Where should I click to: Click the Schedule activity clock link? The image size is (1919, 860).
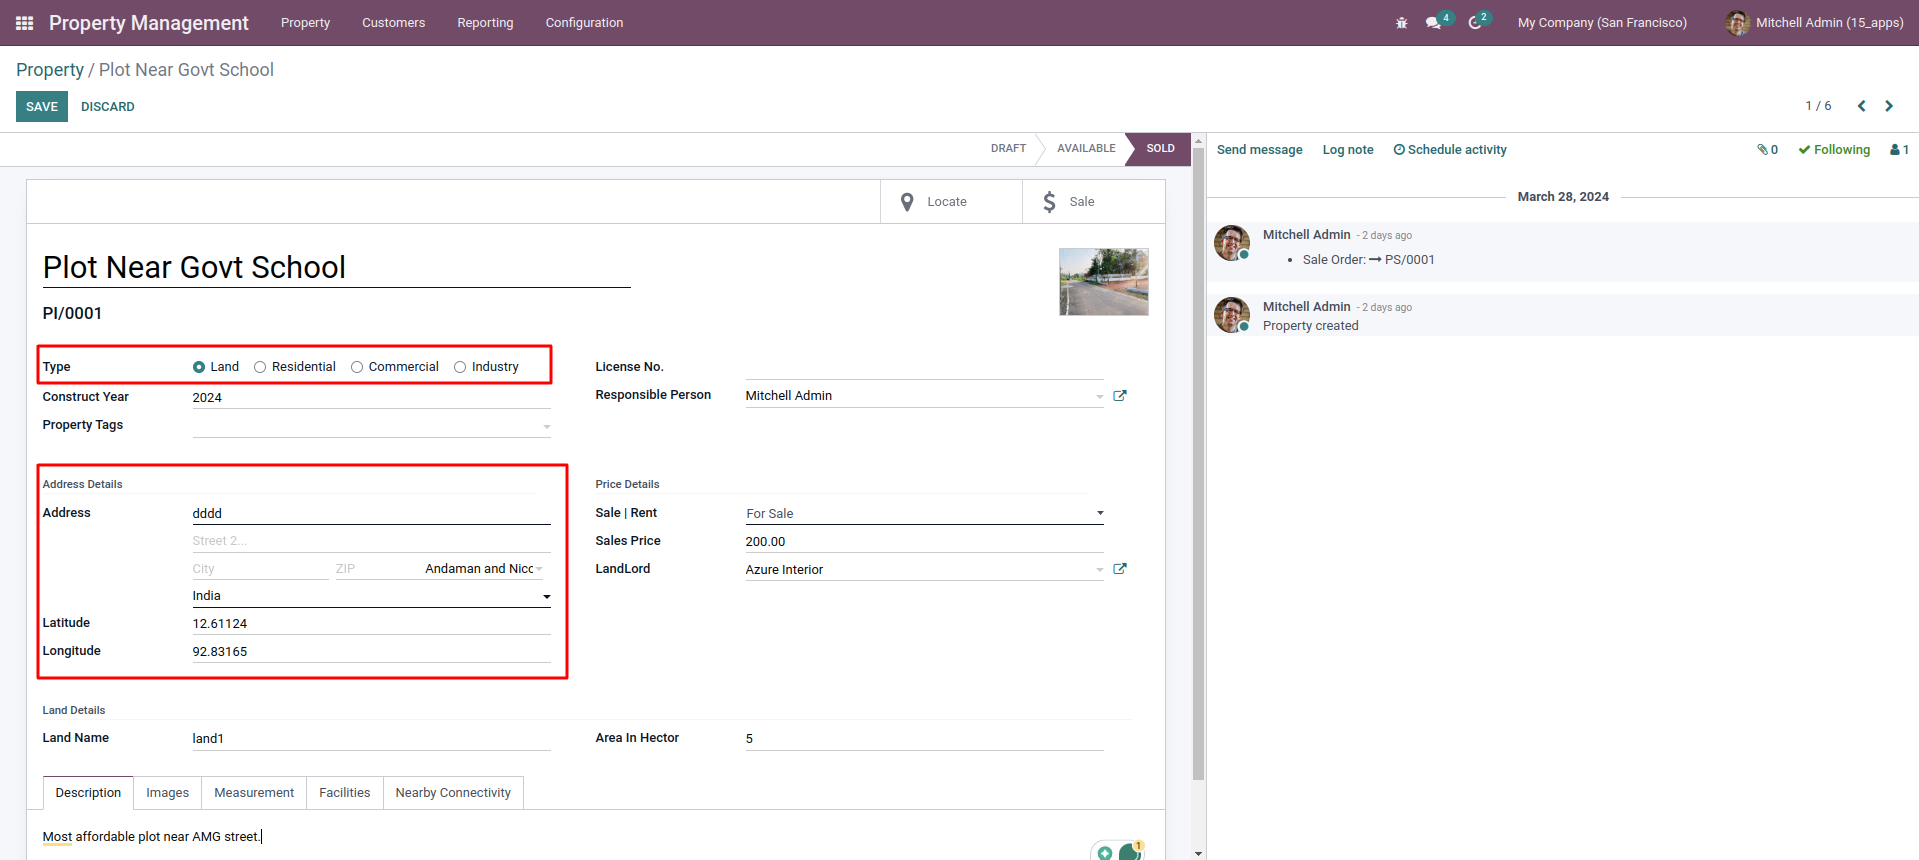[1450, 150]
